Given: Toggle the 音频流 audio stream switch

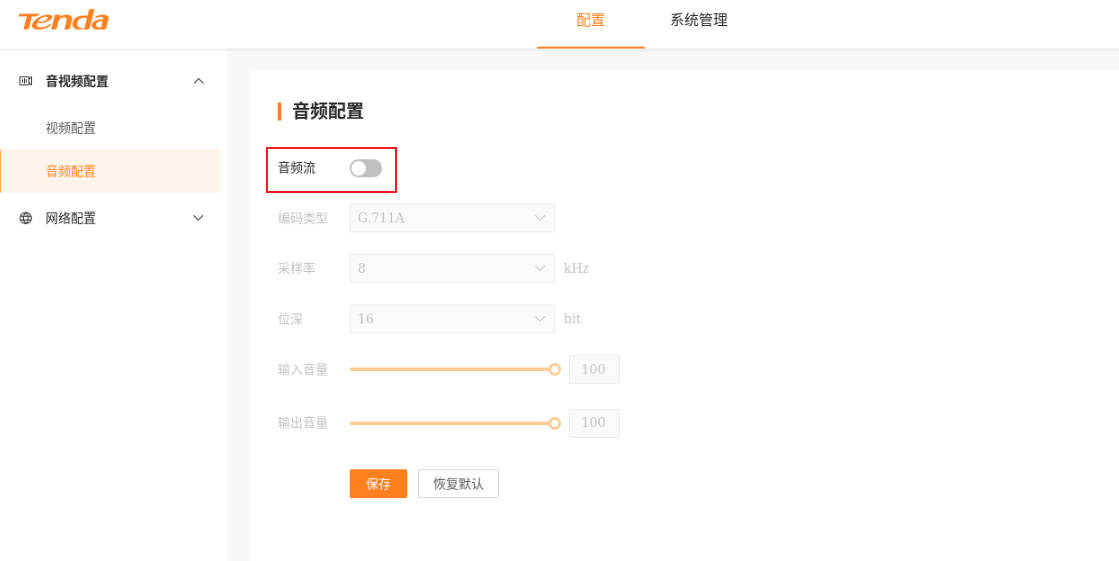Looking at the screenshot, I should click(x=365, y=168).
